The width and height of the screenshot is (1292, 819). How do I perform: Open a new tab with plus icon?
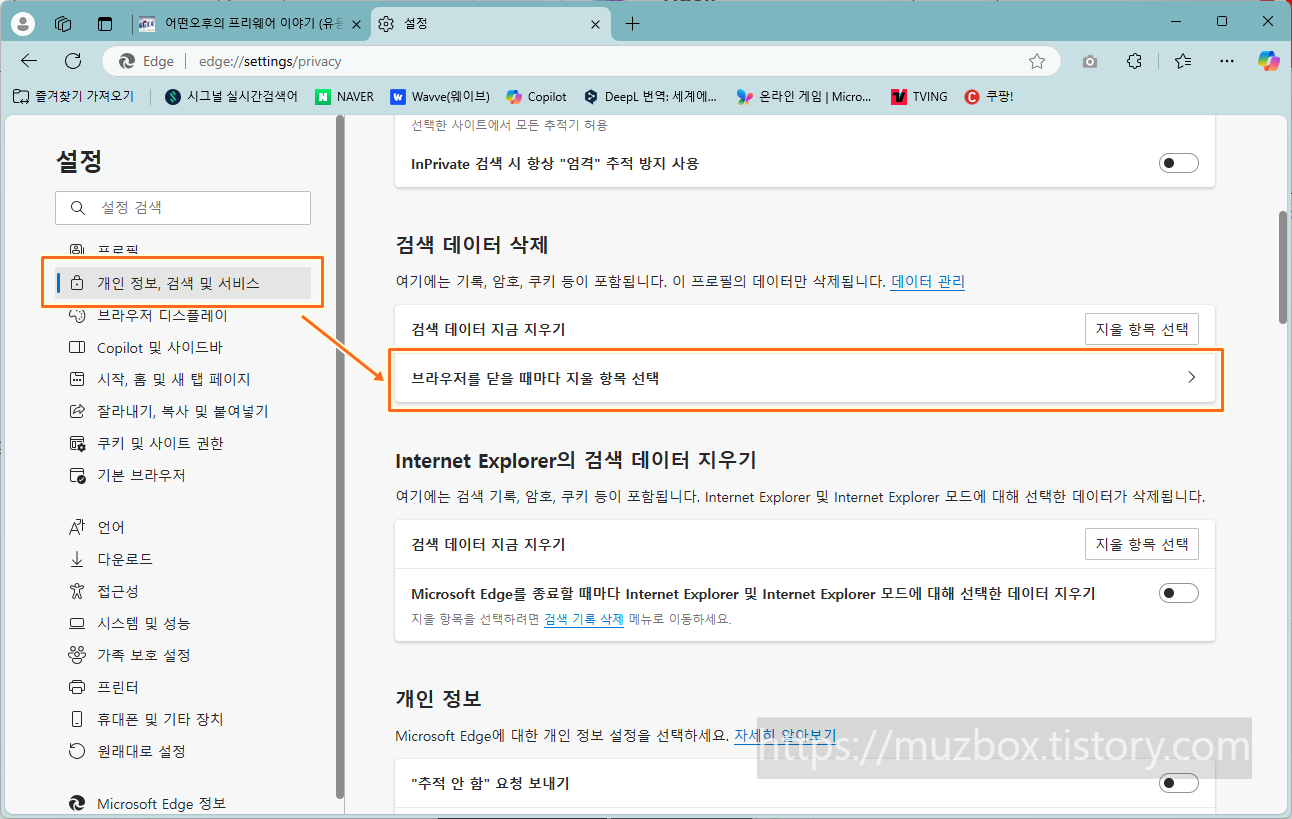632,24
